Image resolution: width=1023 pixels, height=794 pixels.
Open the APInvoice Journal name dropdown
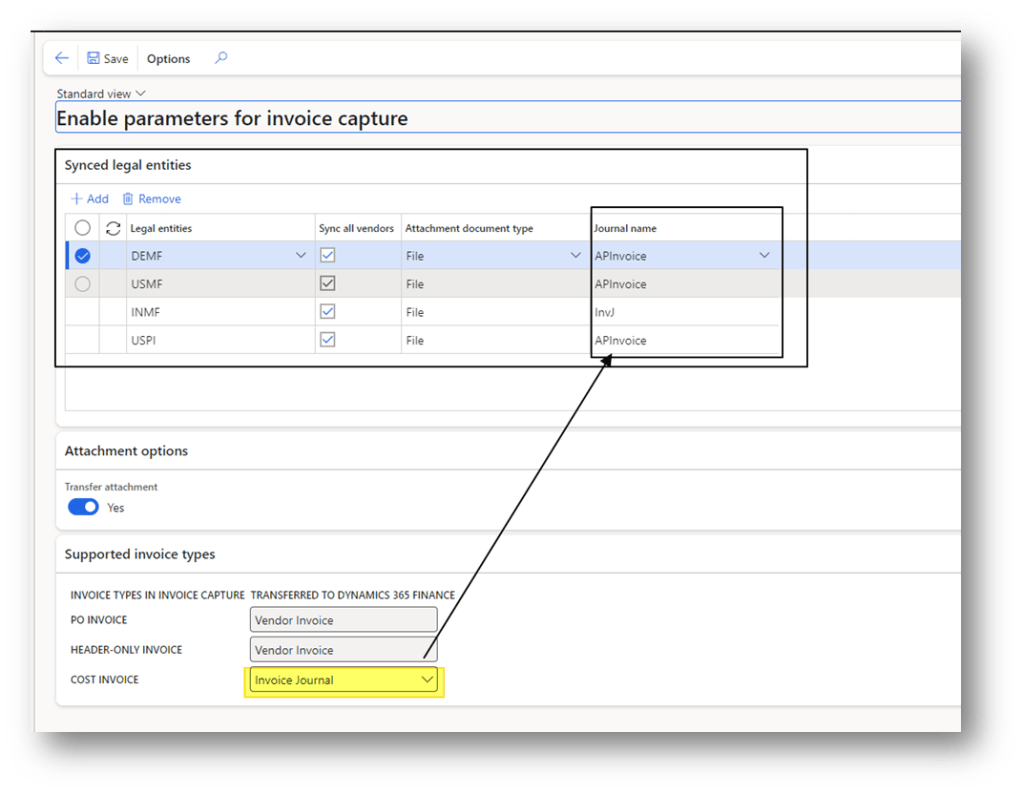click(x=764, y=256)
